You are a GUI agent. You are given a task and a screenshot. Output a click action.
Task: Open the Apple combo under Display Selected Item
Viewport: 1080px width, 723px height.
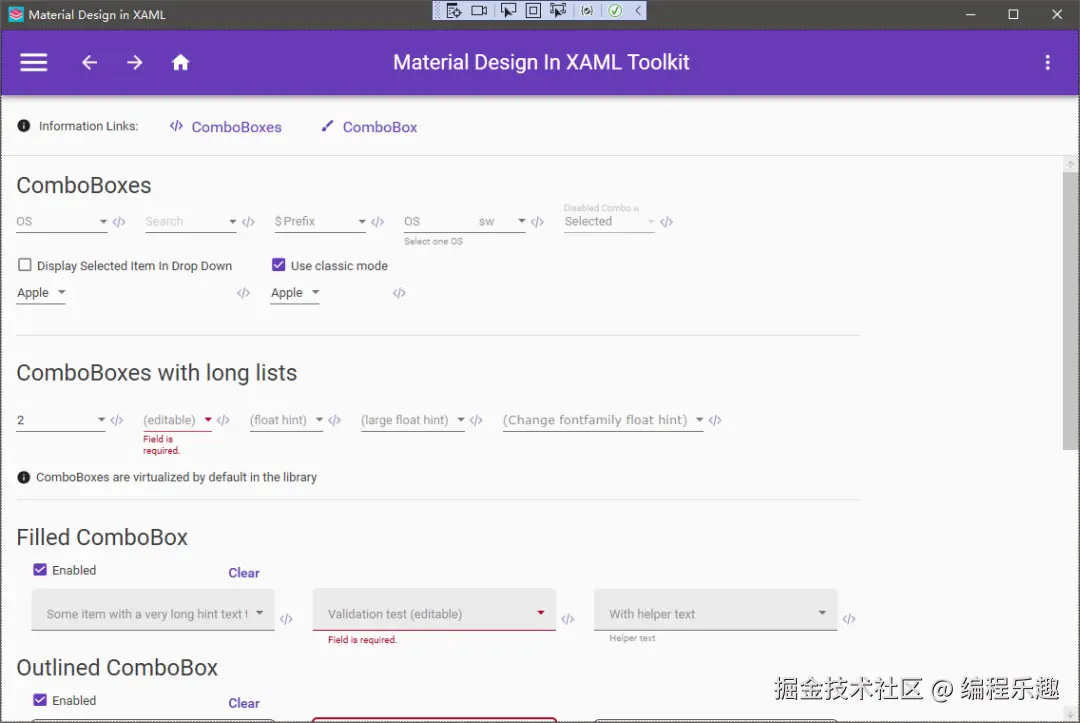click(41, 293)
